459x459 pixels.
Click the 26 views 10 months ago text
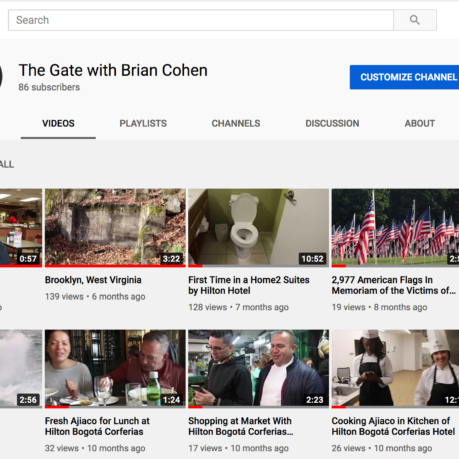point(382,448)
